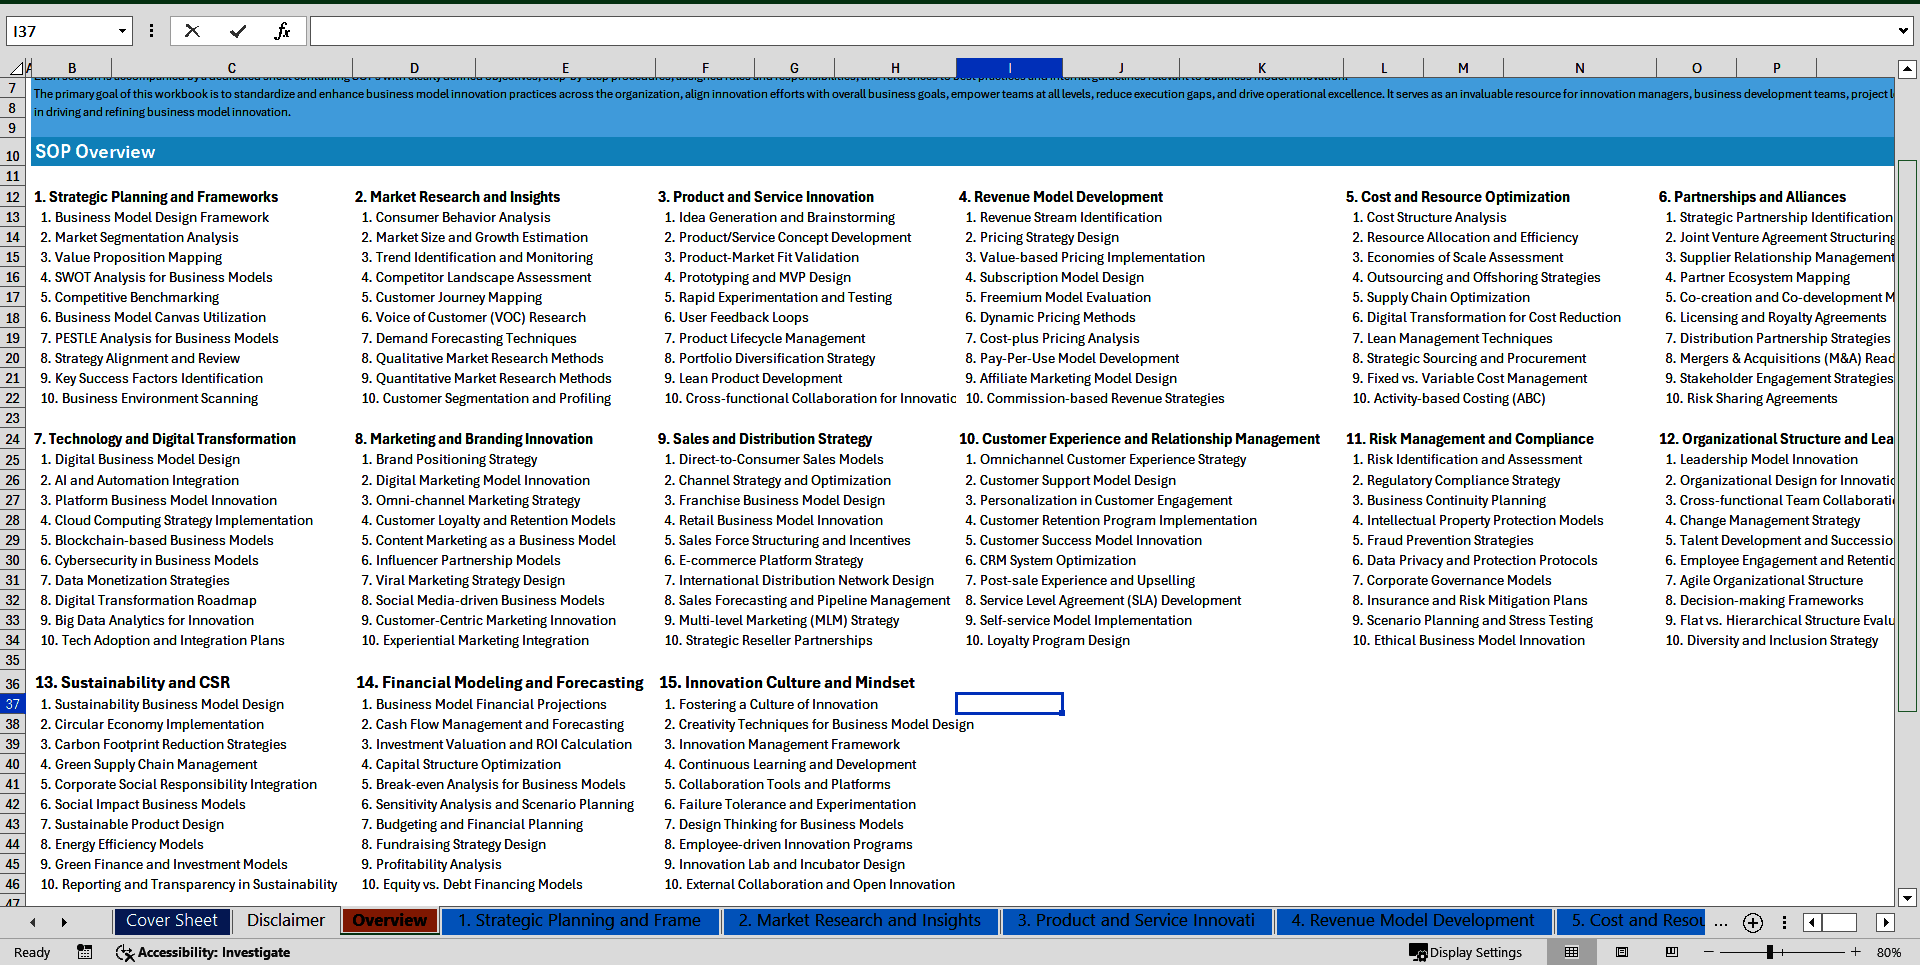Click the next sheet navigation arrow
This screenshot has width=1920, height=966.
coord(64,921)
